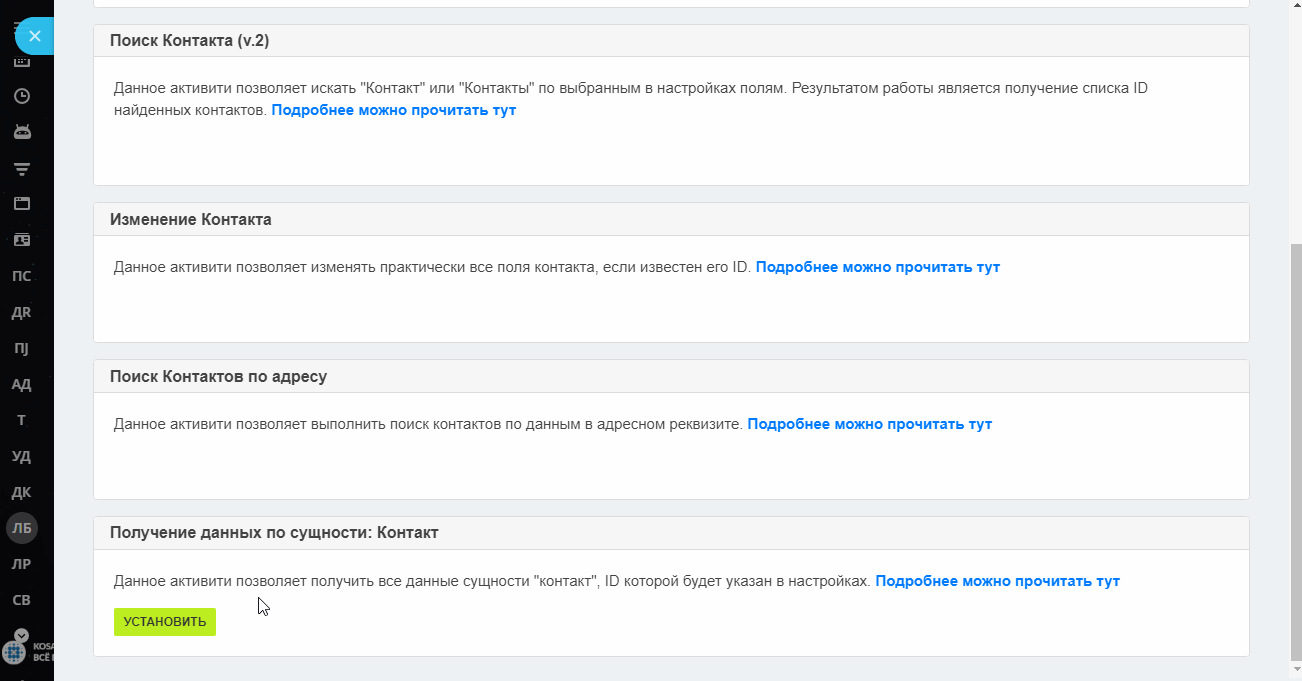This screenshot has height=681, width=1302.
Task: Open the СВ sidebar item
Action: coord(21,600)
